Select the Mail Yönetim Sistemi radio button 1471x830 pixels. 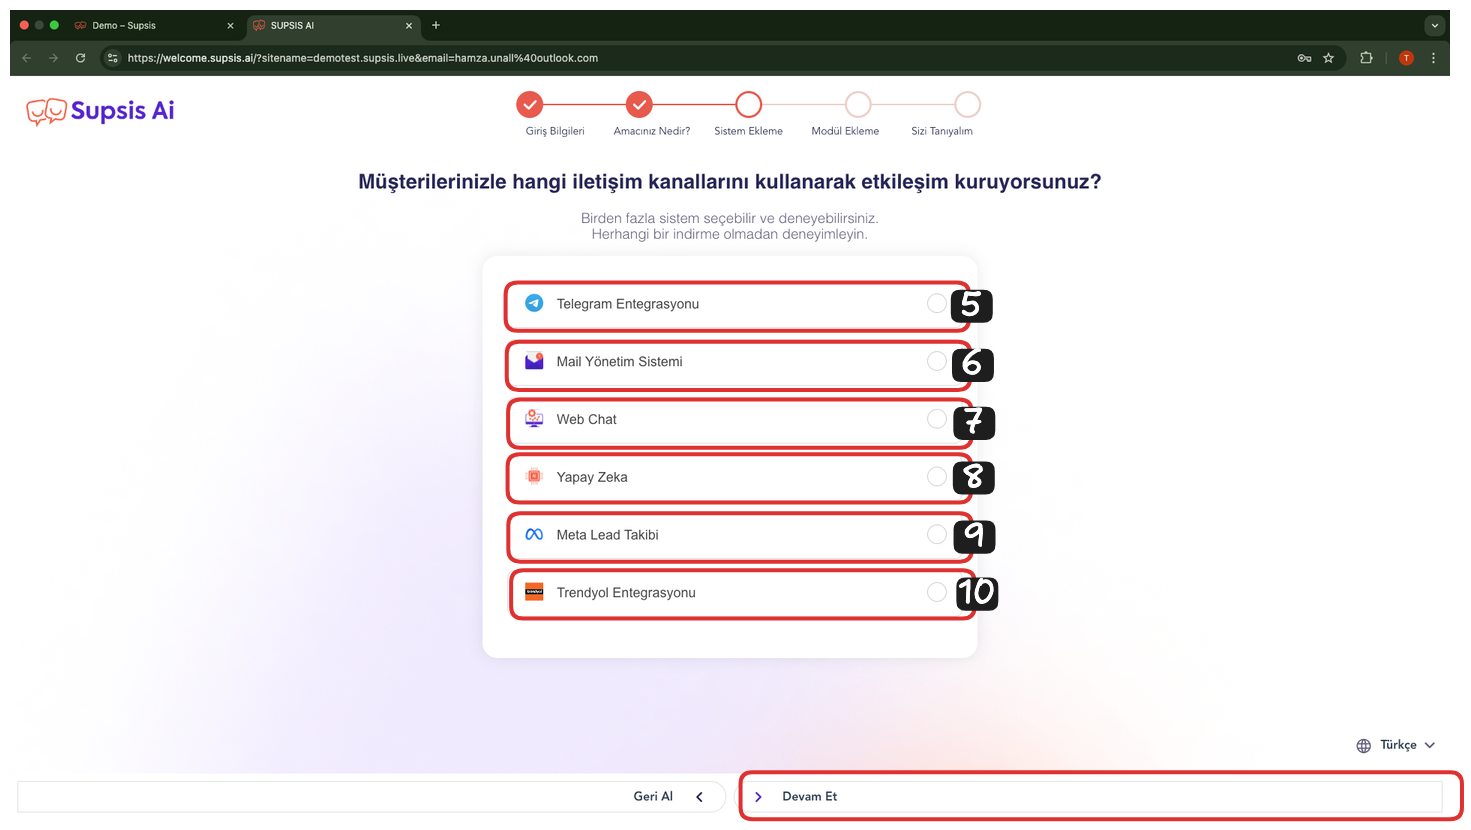pyautogui.click(x=937, y=361)
